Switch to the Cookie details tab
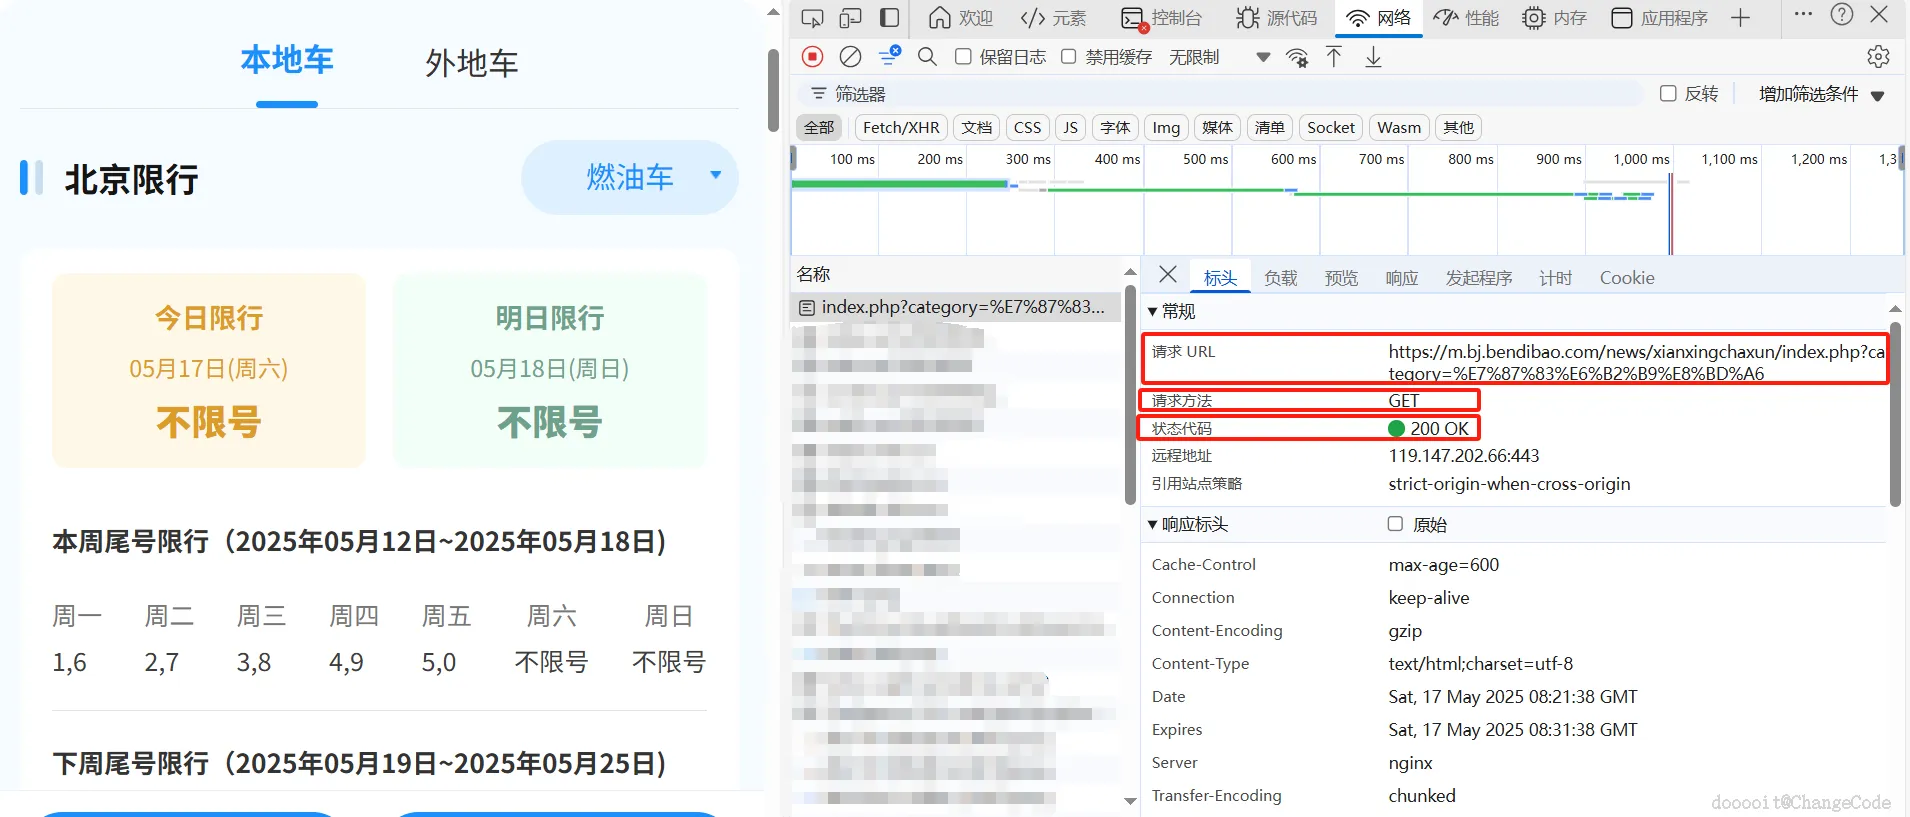 pos(1627,278)
